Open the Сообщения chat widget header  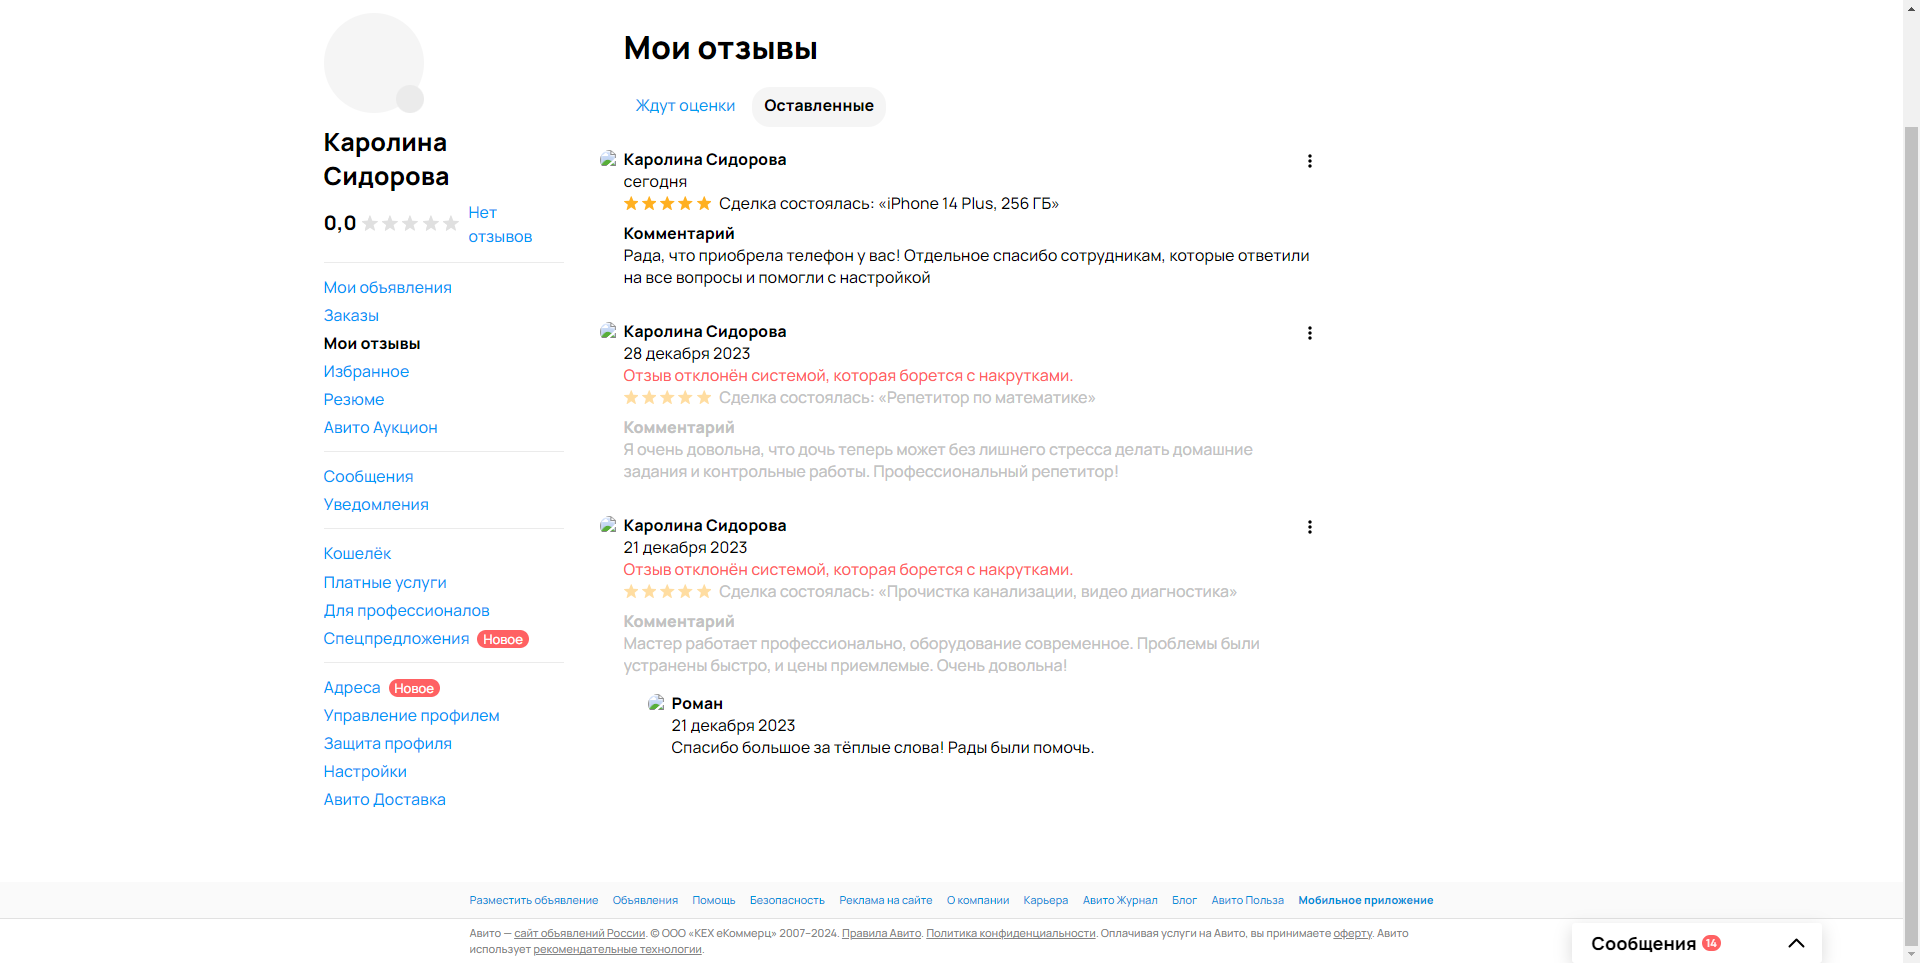pyautogui.click(x=1696, y=943)
